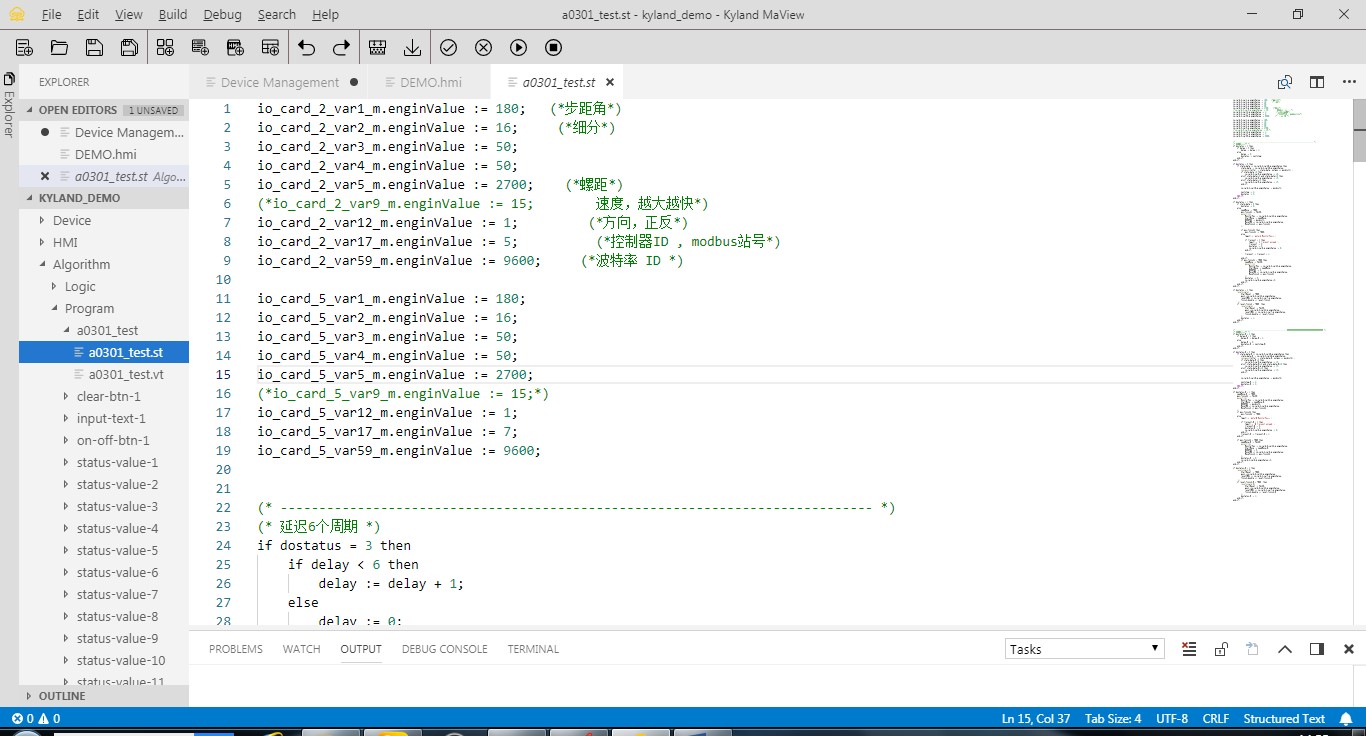
Task: Click the editor vertical scrollbar thumb
Action: [x=1359, y=130]
